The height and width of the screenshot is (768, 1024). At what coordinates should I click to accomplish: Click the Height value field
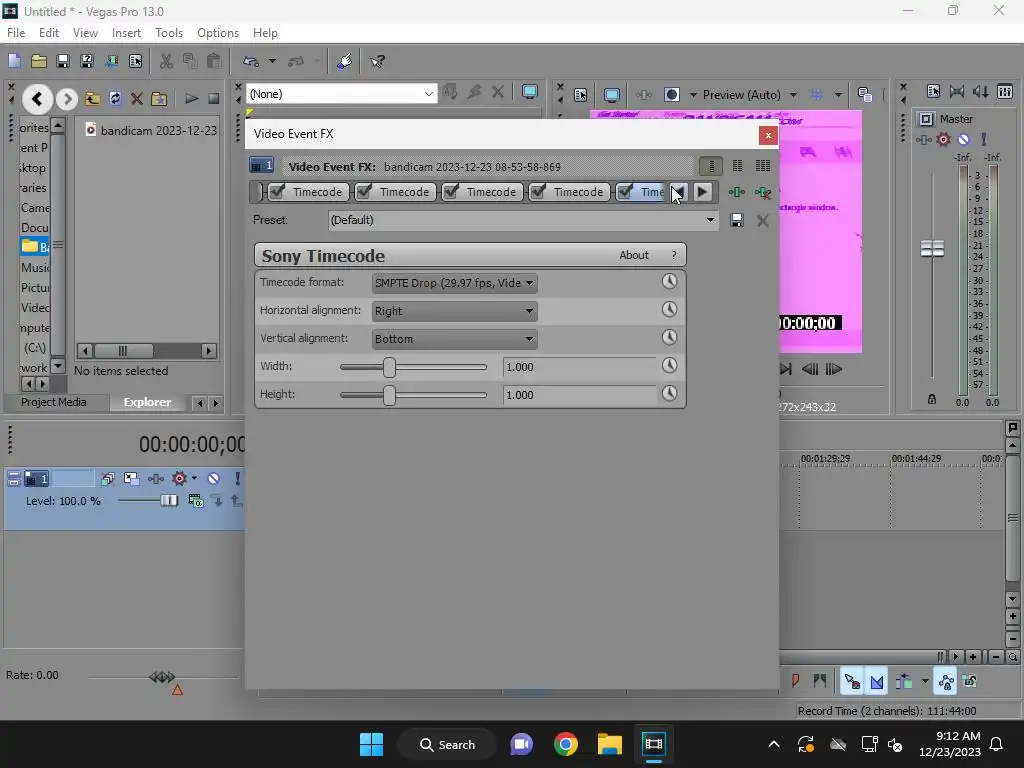579,395
